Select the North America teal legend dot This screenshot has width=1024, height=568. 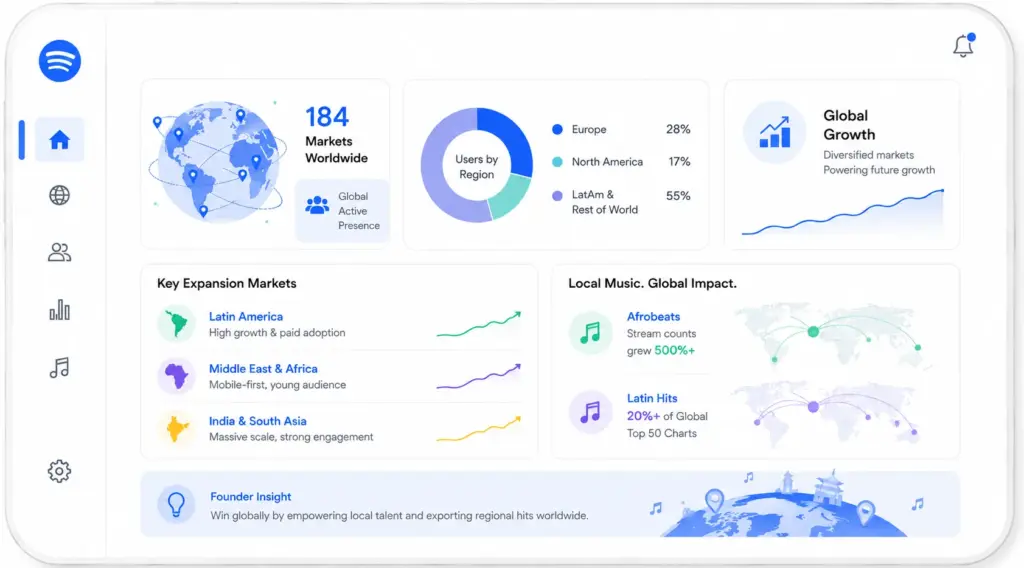pyautogui.click(x=557, y=162)
